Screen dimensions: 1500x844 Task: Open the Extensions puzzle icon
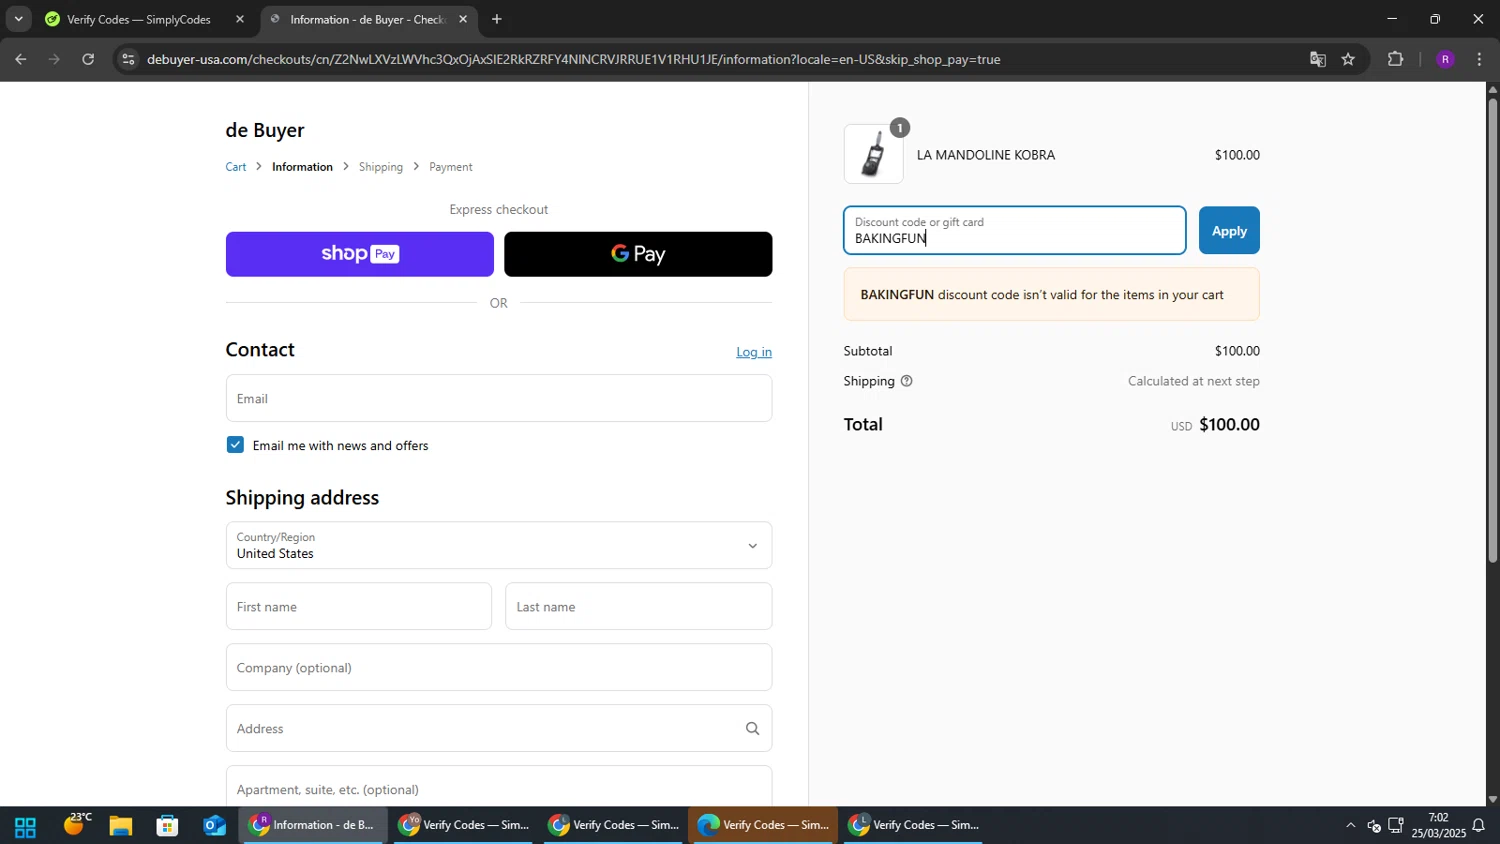click(1396, 59)
